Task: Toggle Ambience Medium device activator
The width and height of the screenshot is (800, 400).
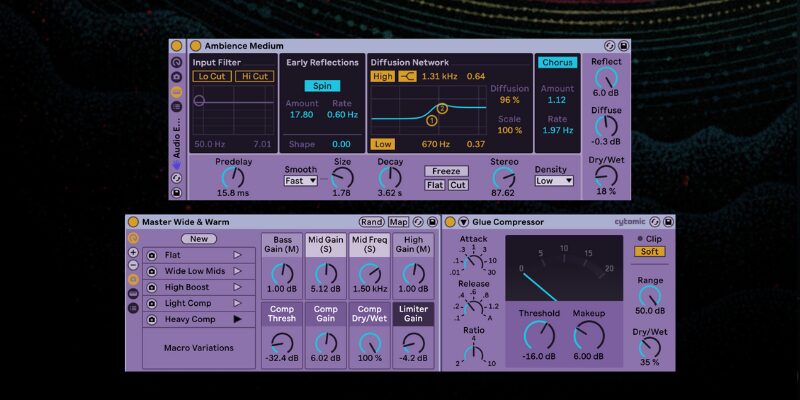Action: coord(177,46)
